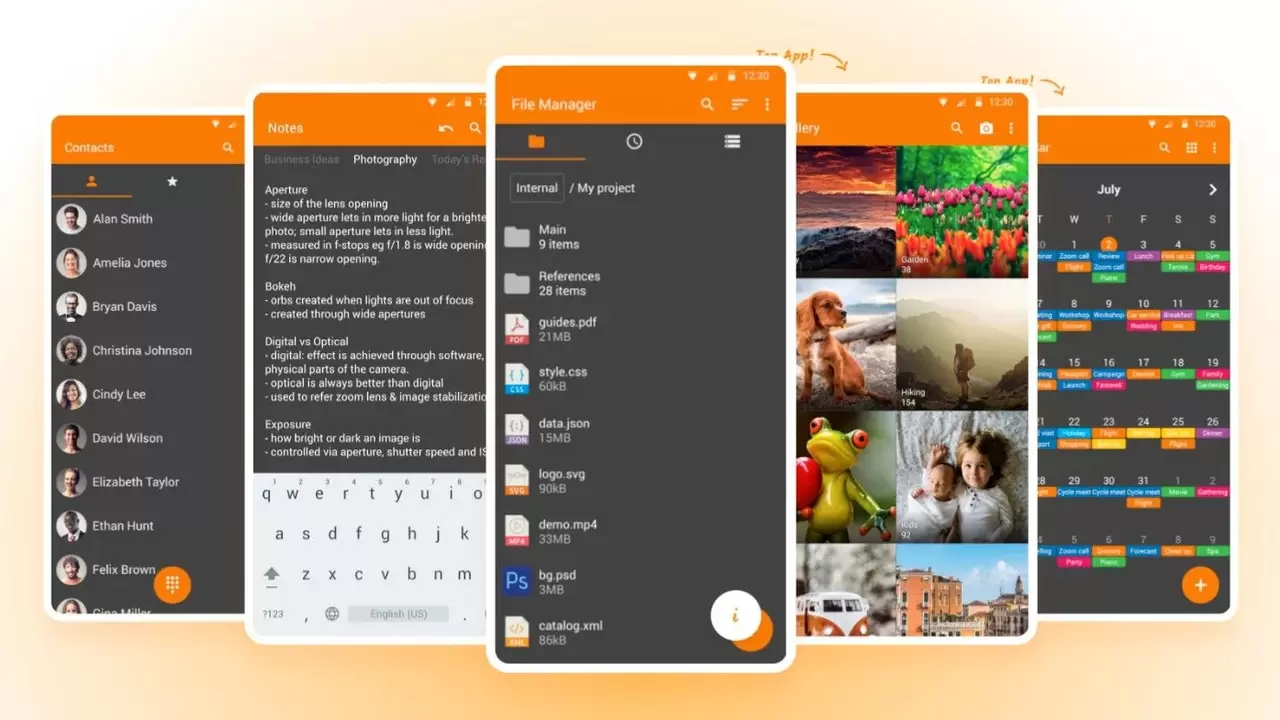
Task: Open bg.psd Photoshop file
Action: [640, 582]
